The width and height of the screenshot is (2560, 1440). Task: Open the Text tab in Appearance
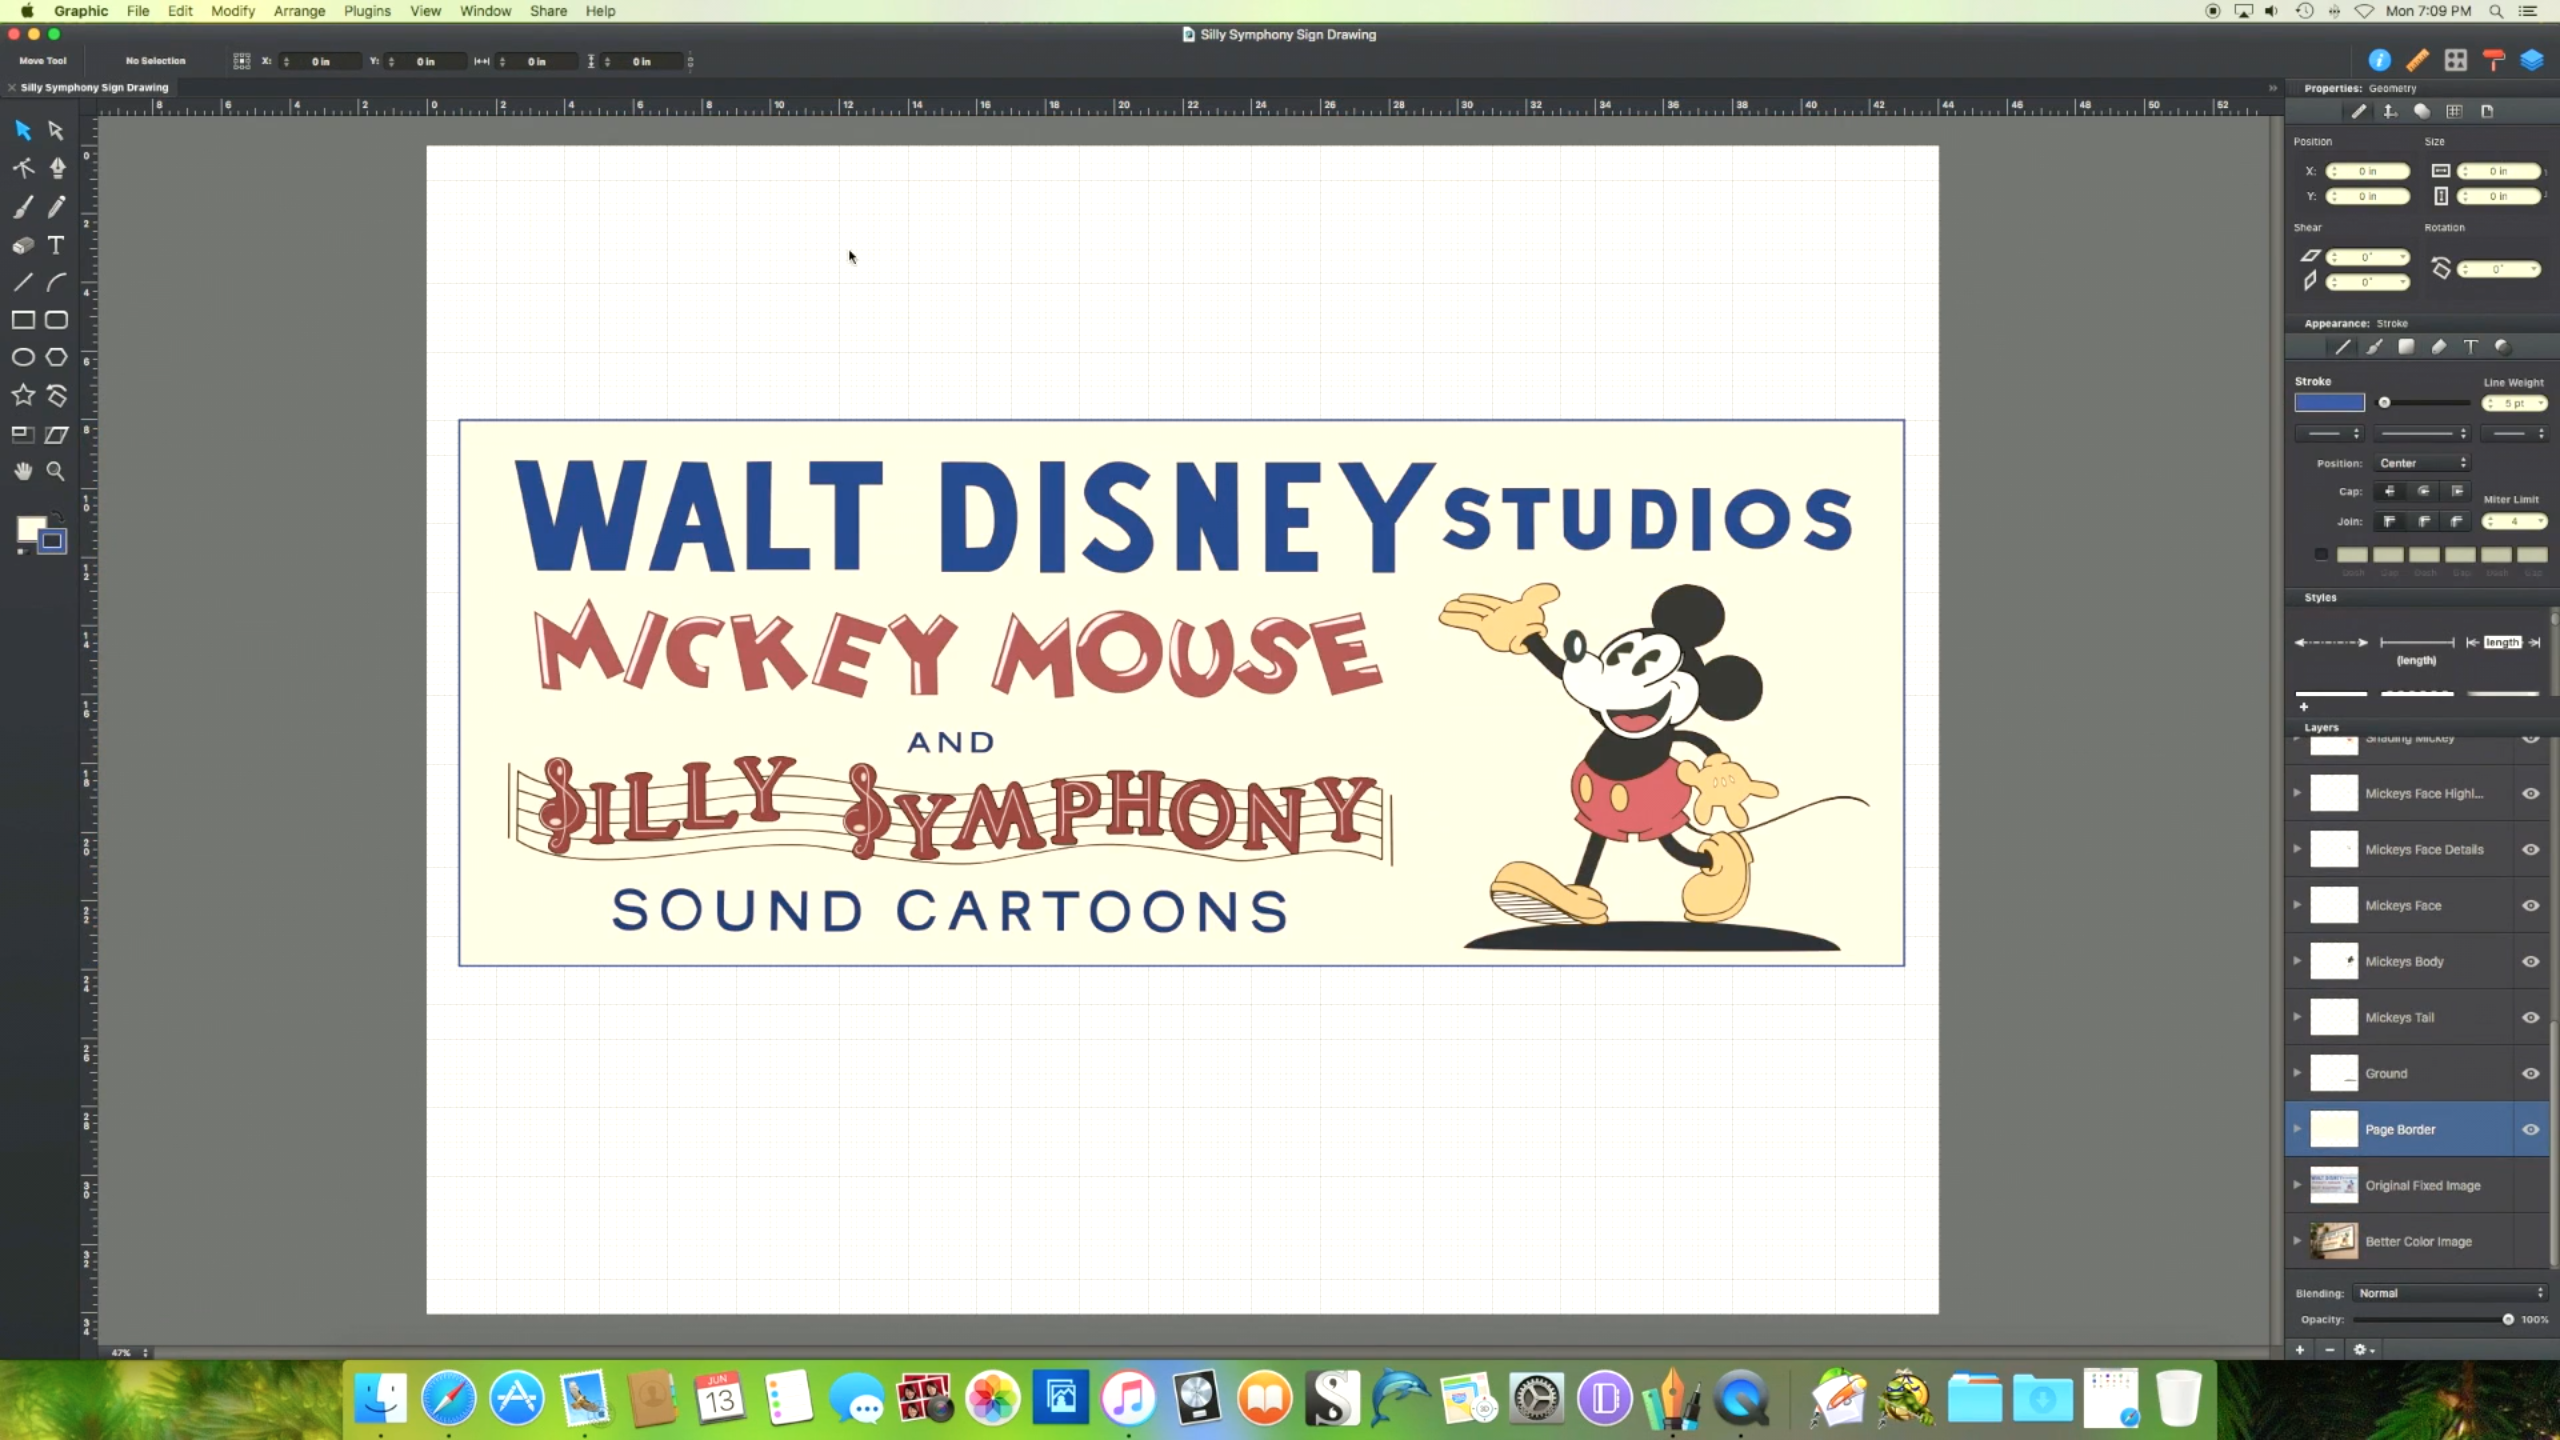tap(2470, 347)
